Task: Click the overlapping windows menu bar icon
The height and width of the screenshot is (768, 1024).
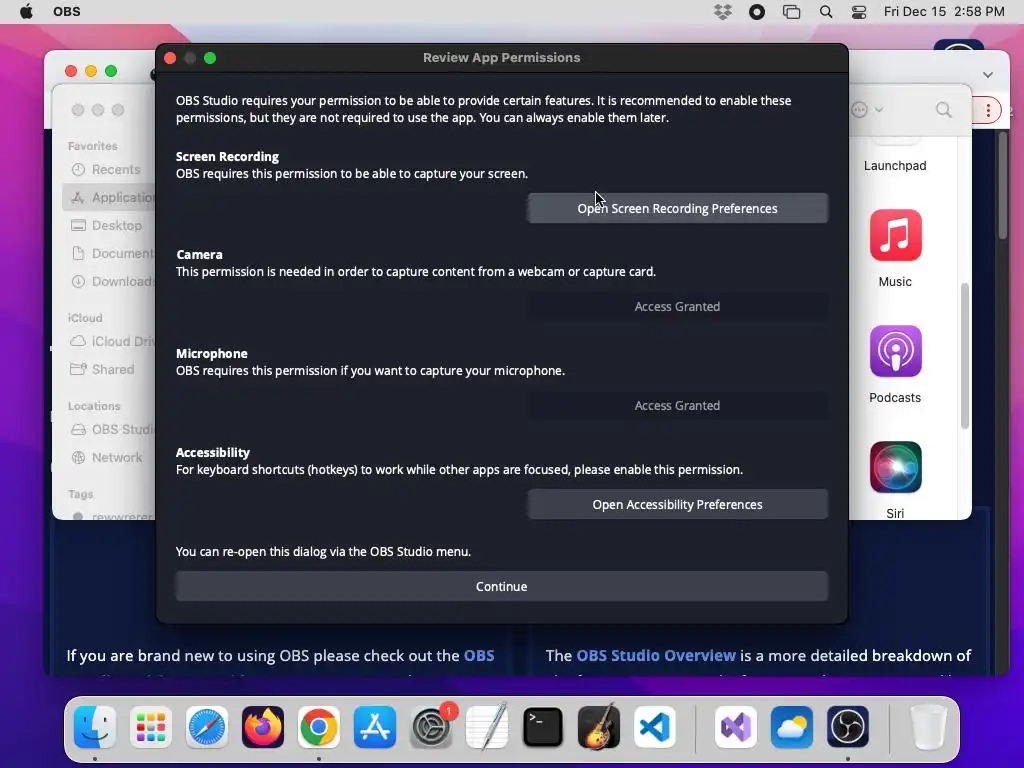Action: 792,12
